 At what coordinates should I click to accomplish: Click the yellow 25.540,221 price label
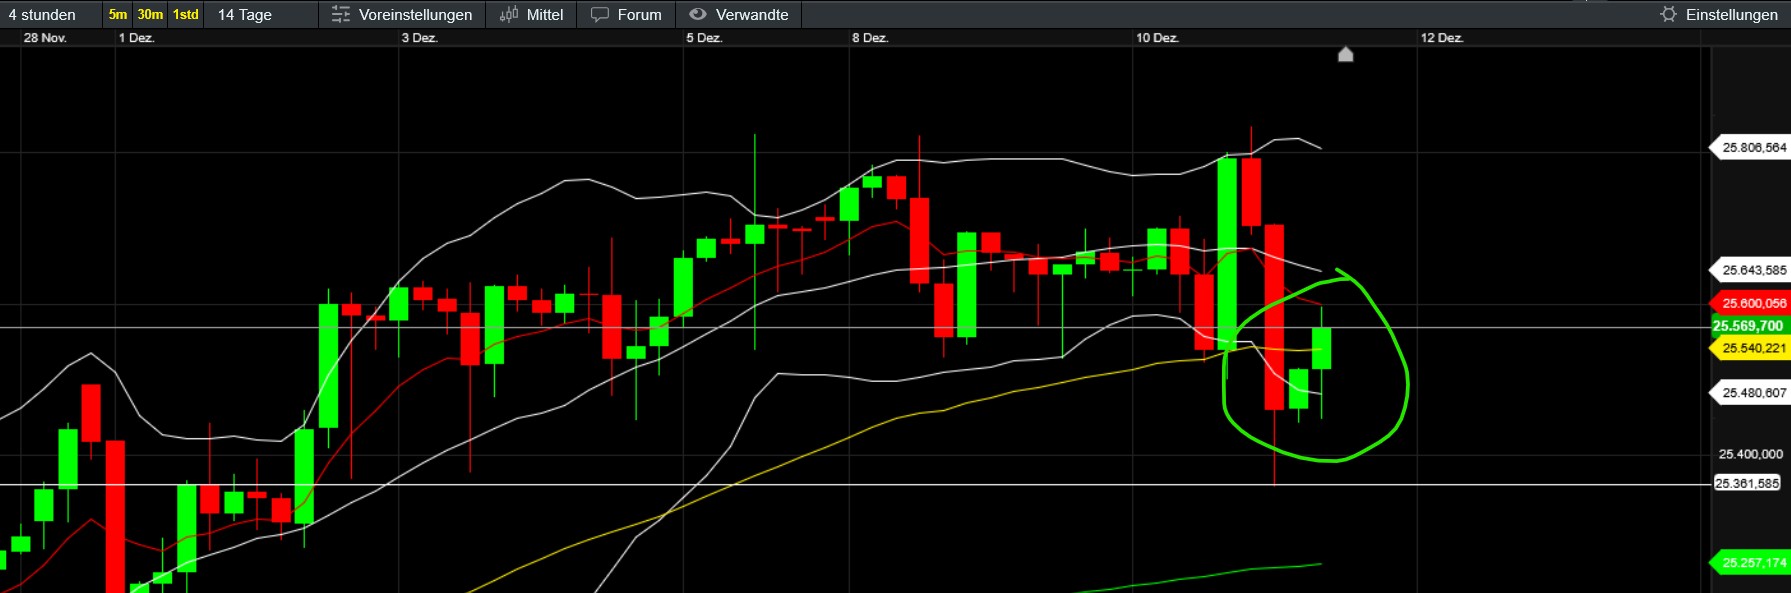(x=1753, y=348)
